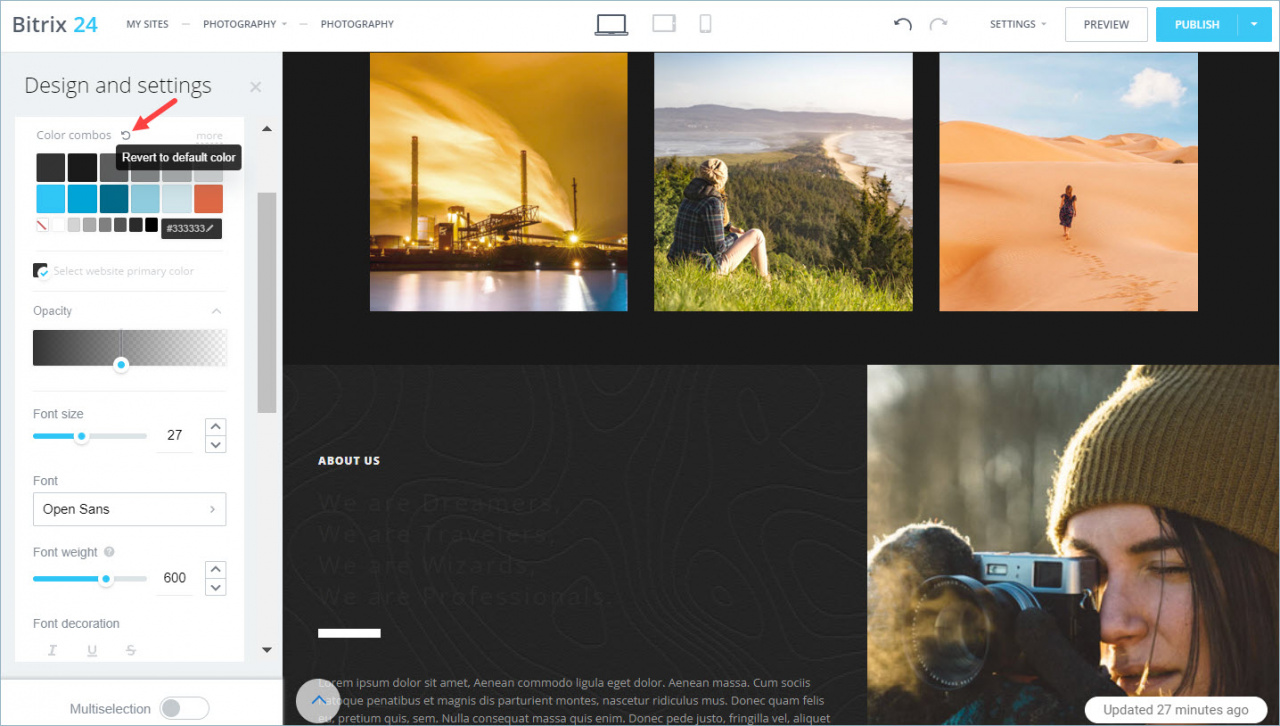Click the Lorem ipsum paragraph text
The width and height of the screenshot is (1280, 726).
point(572,701)
